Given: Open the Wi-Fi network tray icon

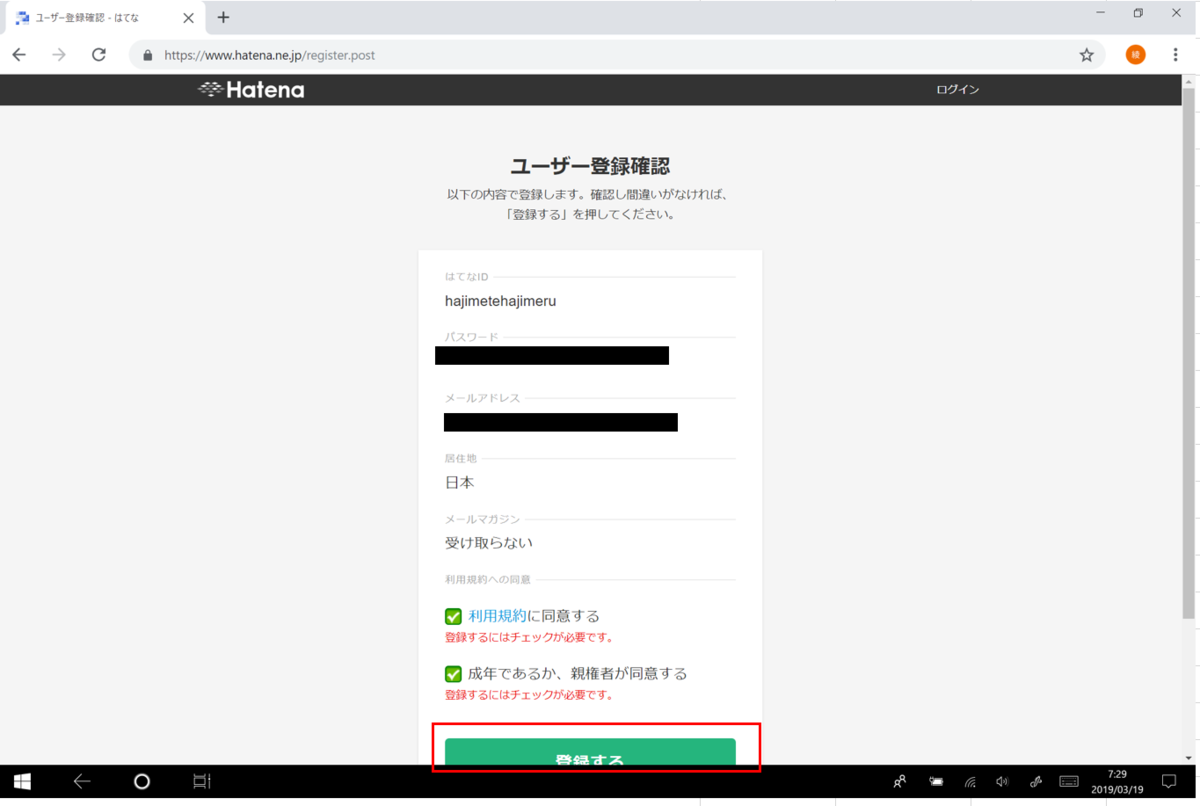Looking at the screenshot, I should 970,782.
